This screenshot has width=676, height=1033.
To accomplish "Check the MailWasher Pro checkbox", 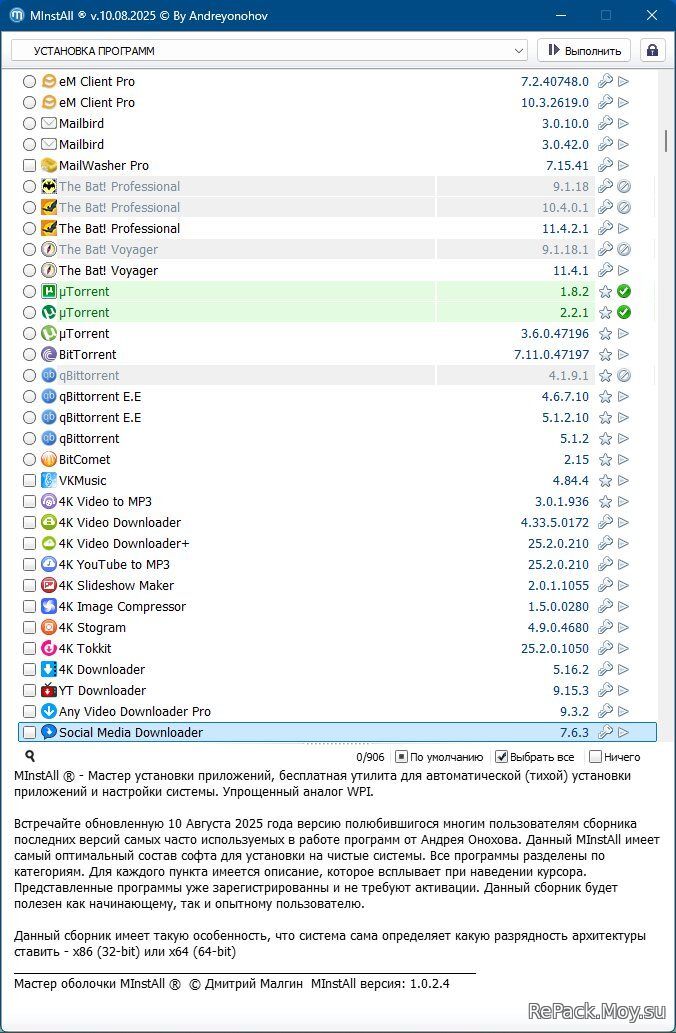I will click(x=29, y=165).
